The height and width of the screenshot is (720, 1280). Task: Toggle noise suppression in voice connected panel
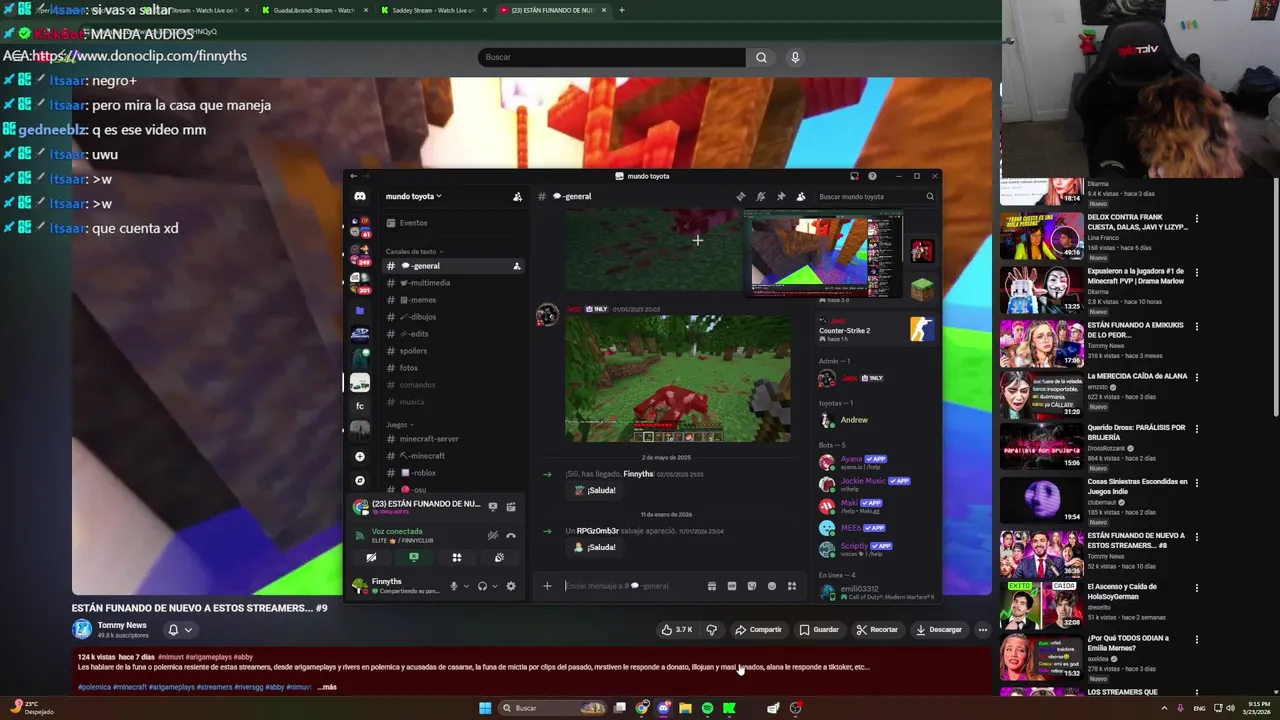pos(492,535)
